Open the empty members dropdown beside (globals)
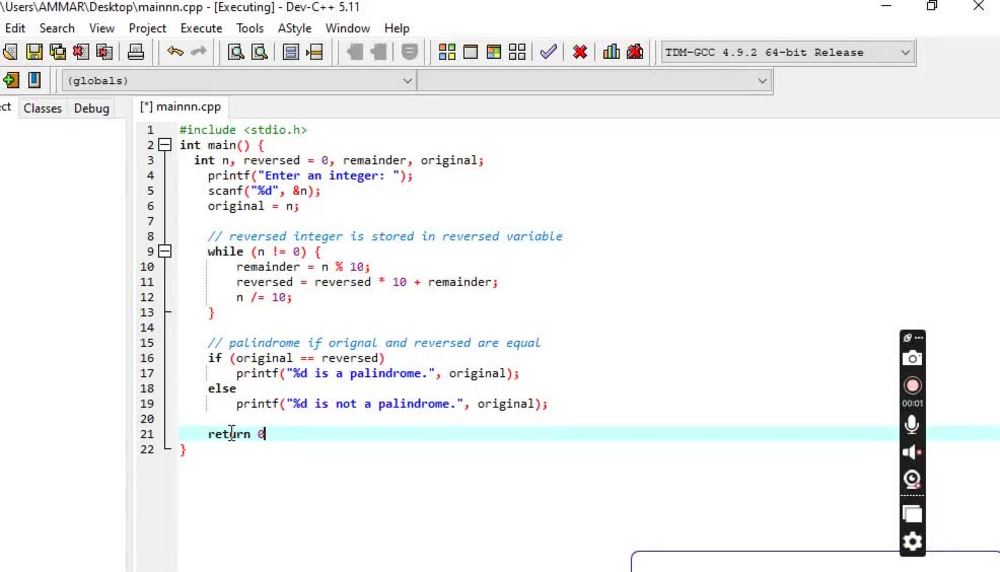 (594, 81)
